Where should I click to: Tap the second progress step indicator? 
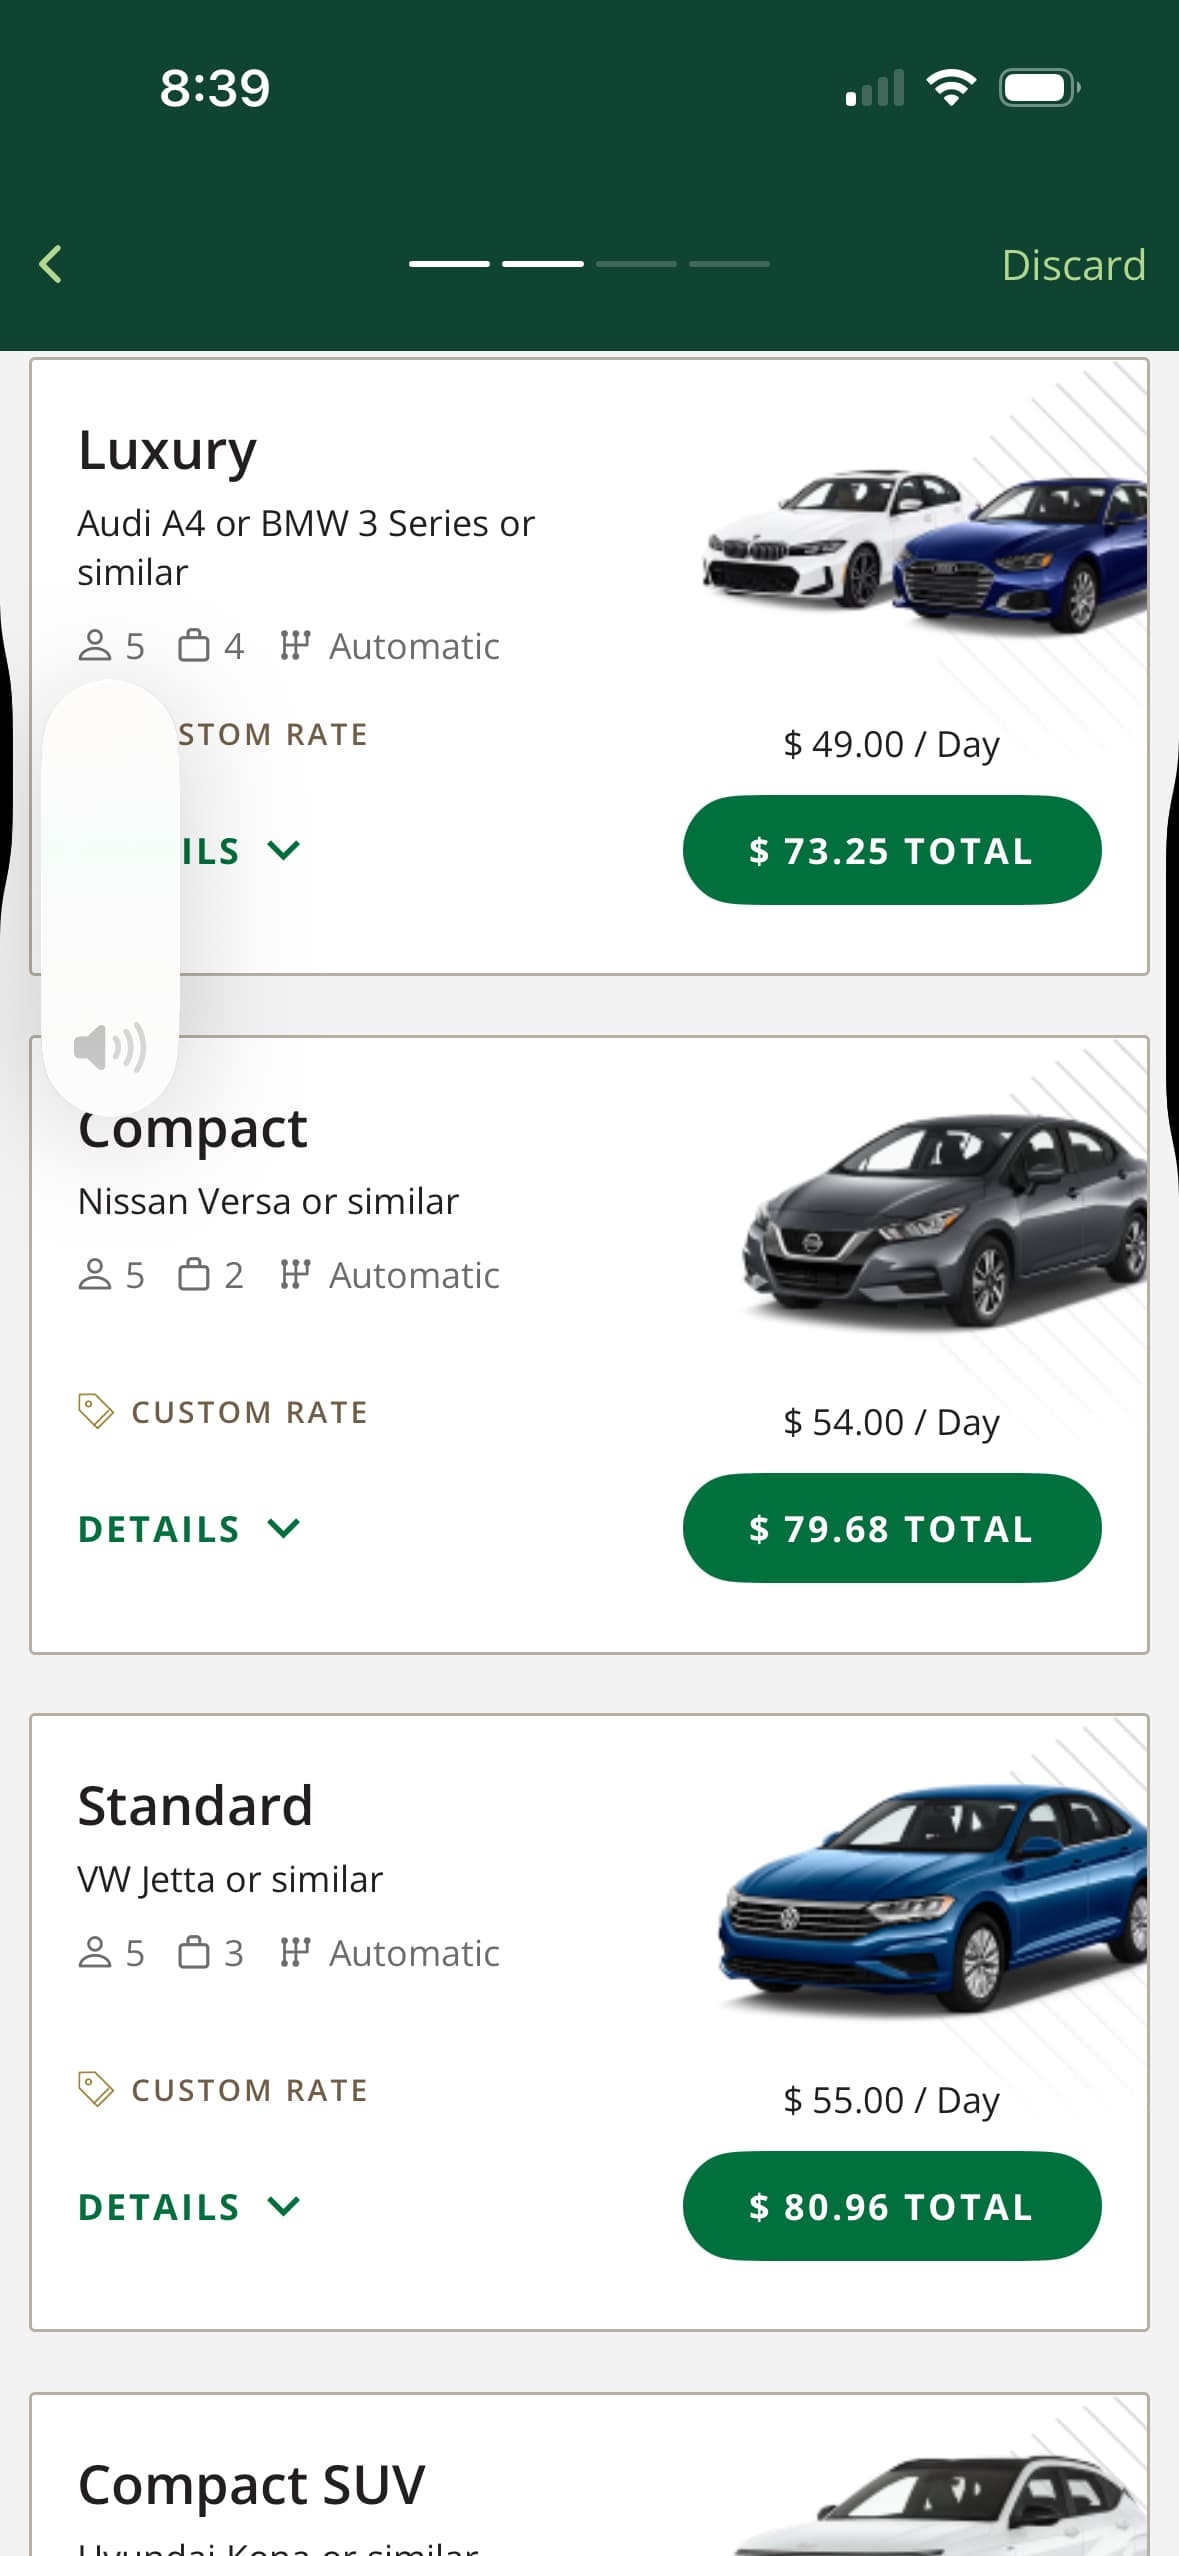point(543,264)
